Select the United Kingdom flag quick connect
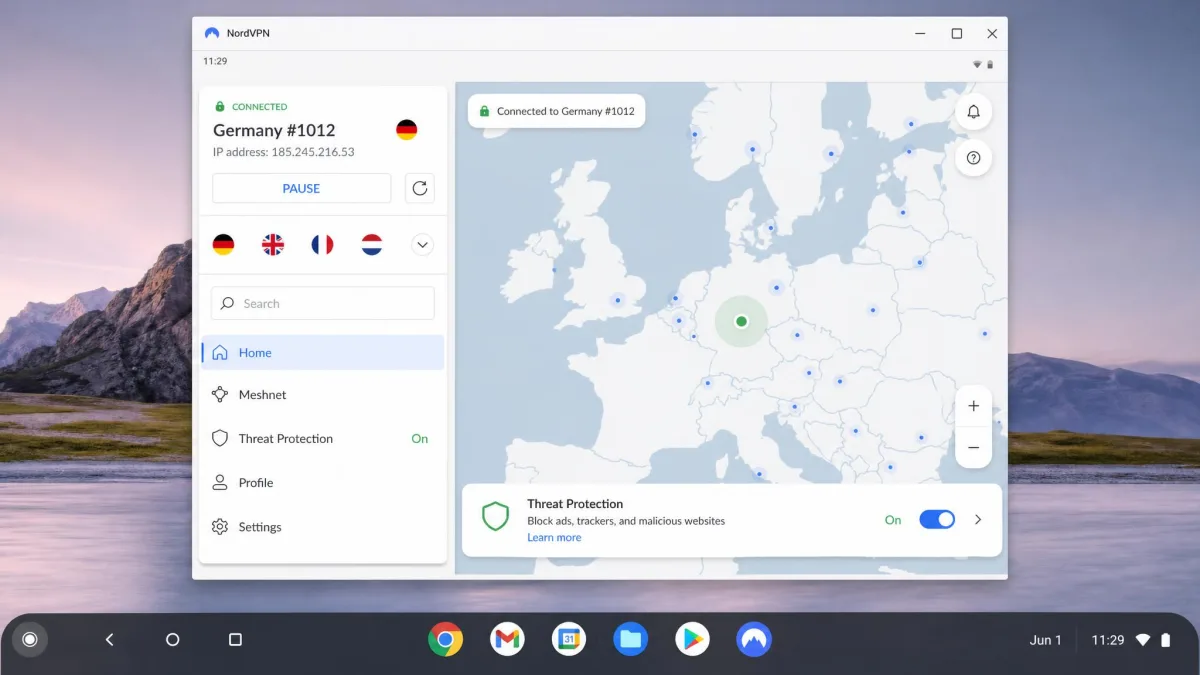1200x675 pixels. point(273,244)
